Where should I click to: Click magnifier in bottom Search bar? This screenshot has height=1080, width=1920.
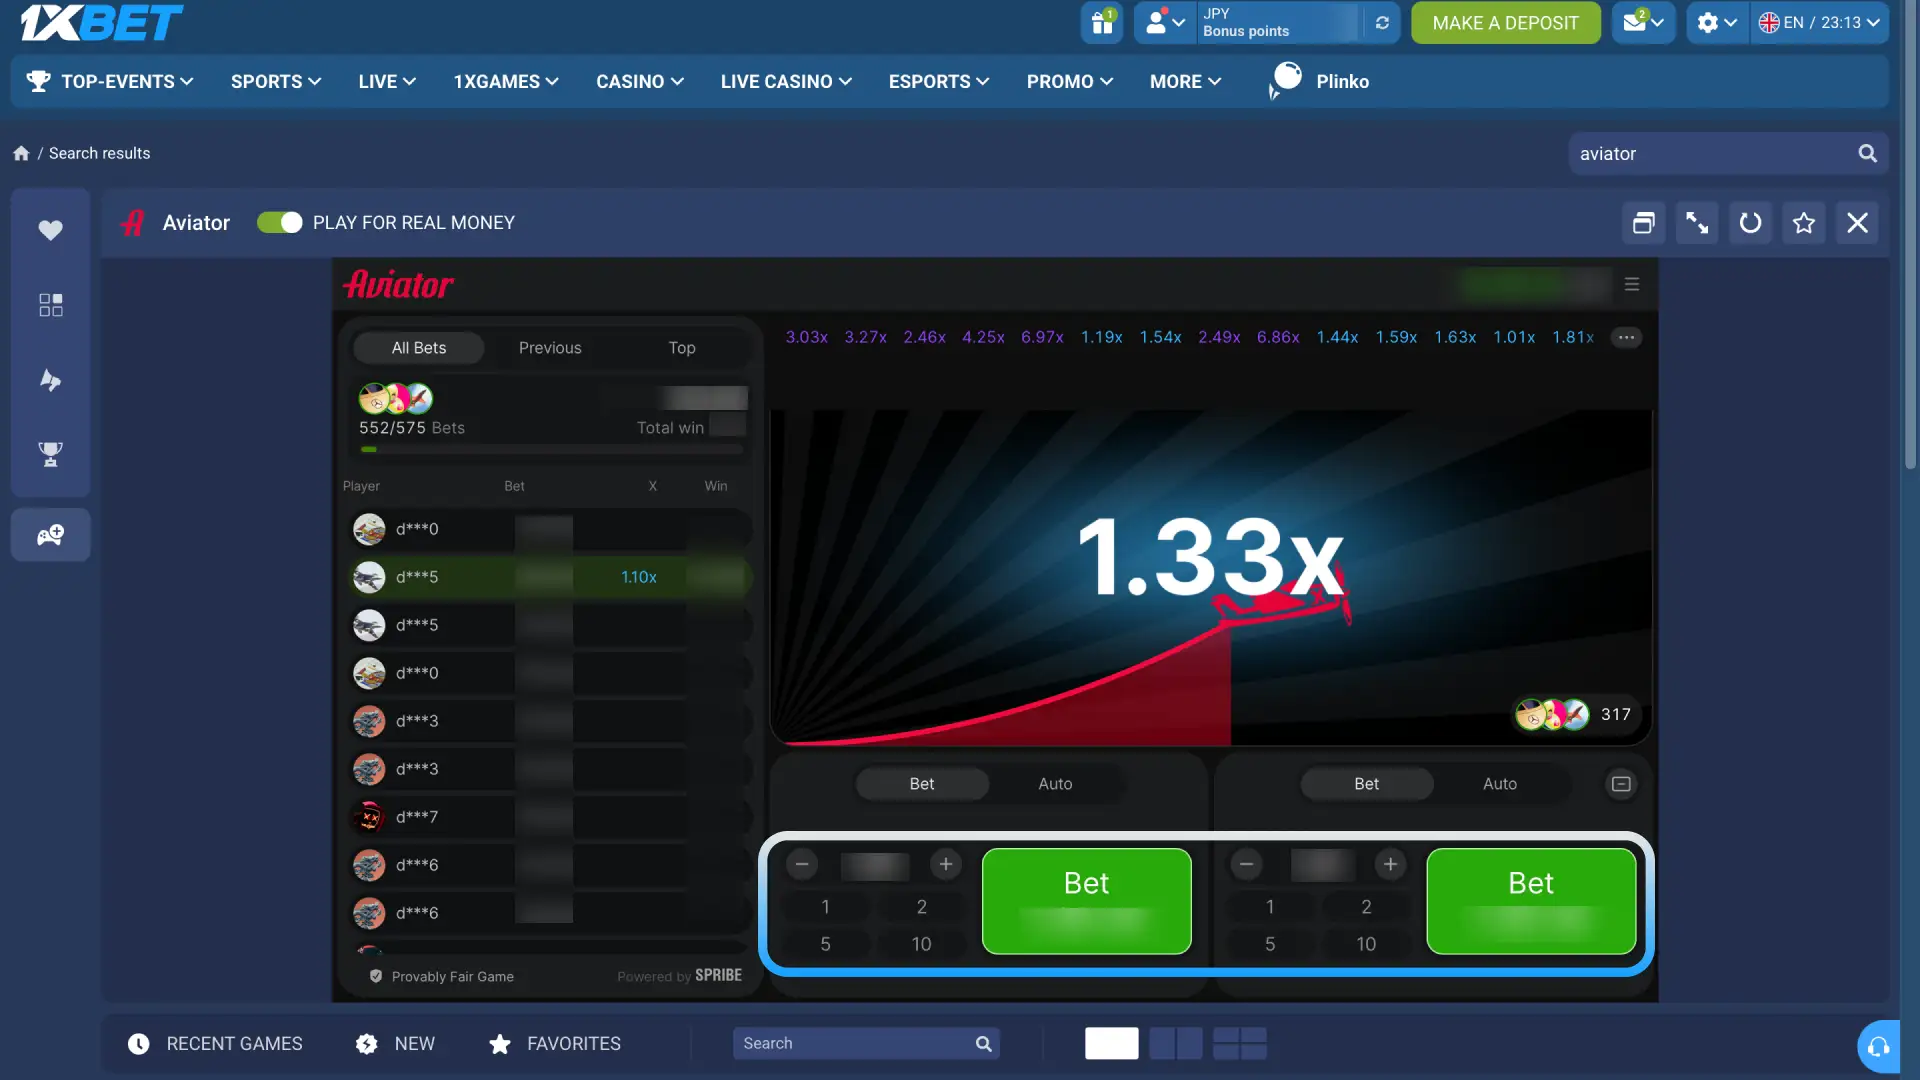tap(983, 1044)
